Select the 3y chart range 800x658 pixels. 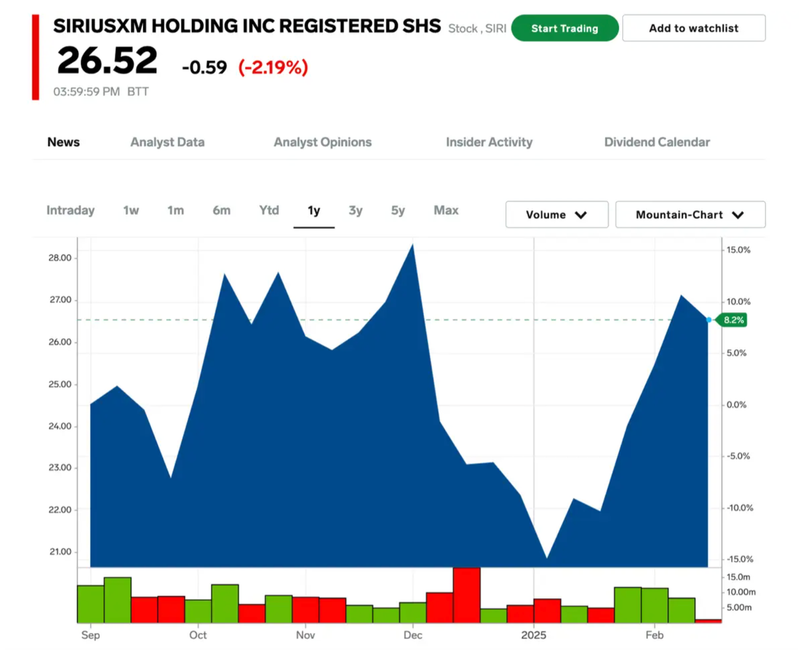356,210
